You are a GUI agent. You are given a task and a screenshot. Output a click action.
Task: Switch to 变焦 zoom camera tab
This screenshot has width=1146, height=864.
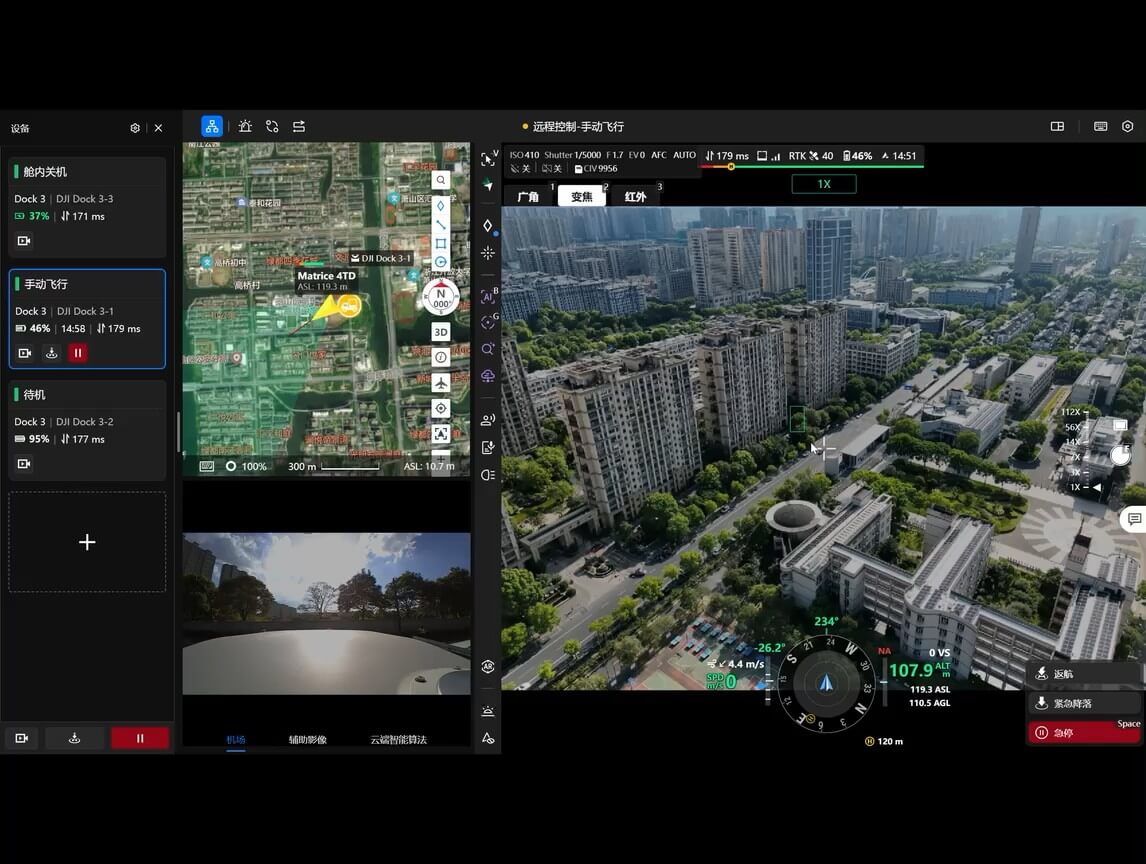point(582,196)
